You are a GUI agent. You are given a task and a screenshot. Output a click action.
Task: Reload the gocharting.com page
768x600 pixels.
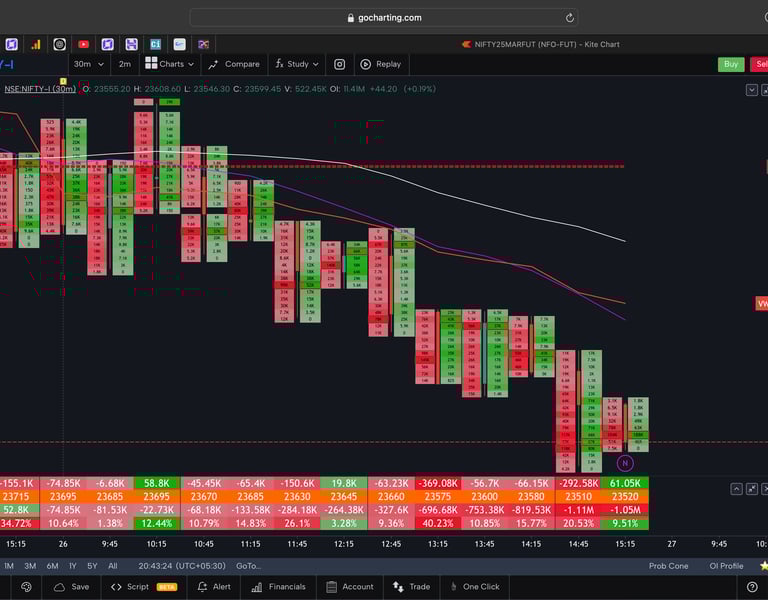tap(569, 18)
